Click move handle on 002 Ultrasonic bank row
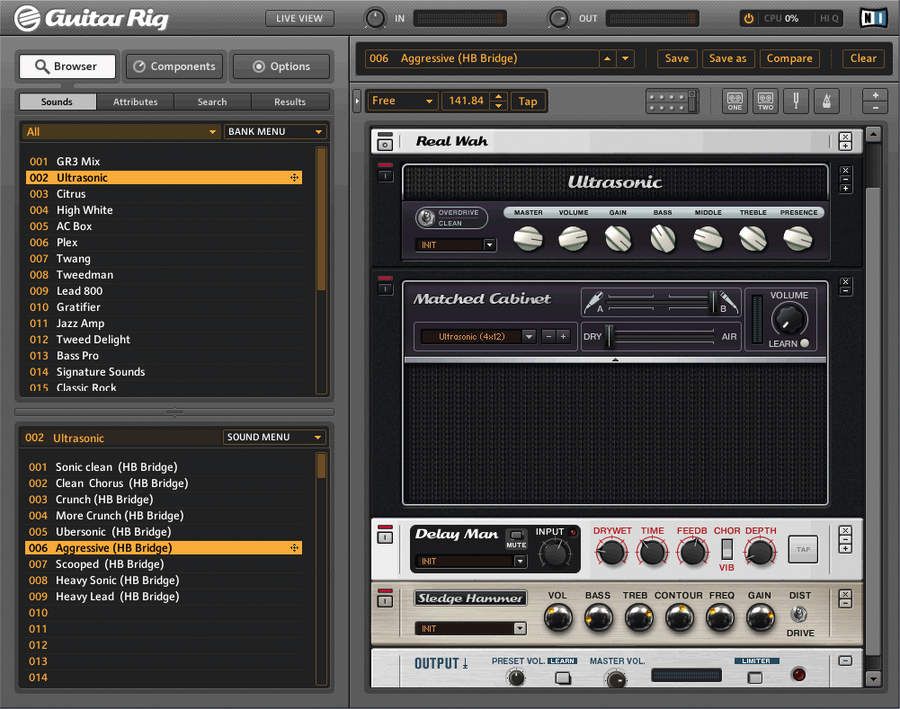 click(x=294, y=178)
